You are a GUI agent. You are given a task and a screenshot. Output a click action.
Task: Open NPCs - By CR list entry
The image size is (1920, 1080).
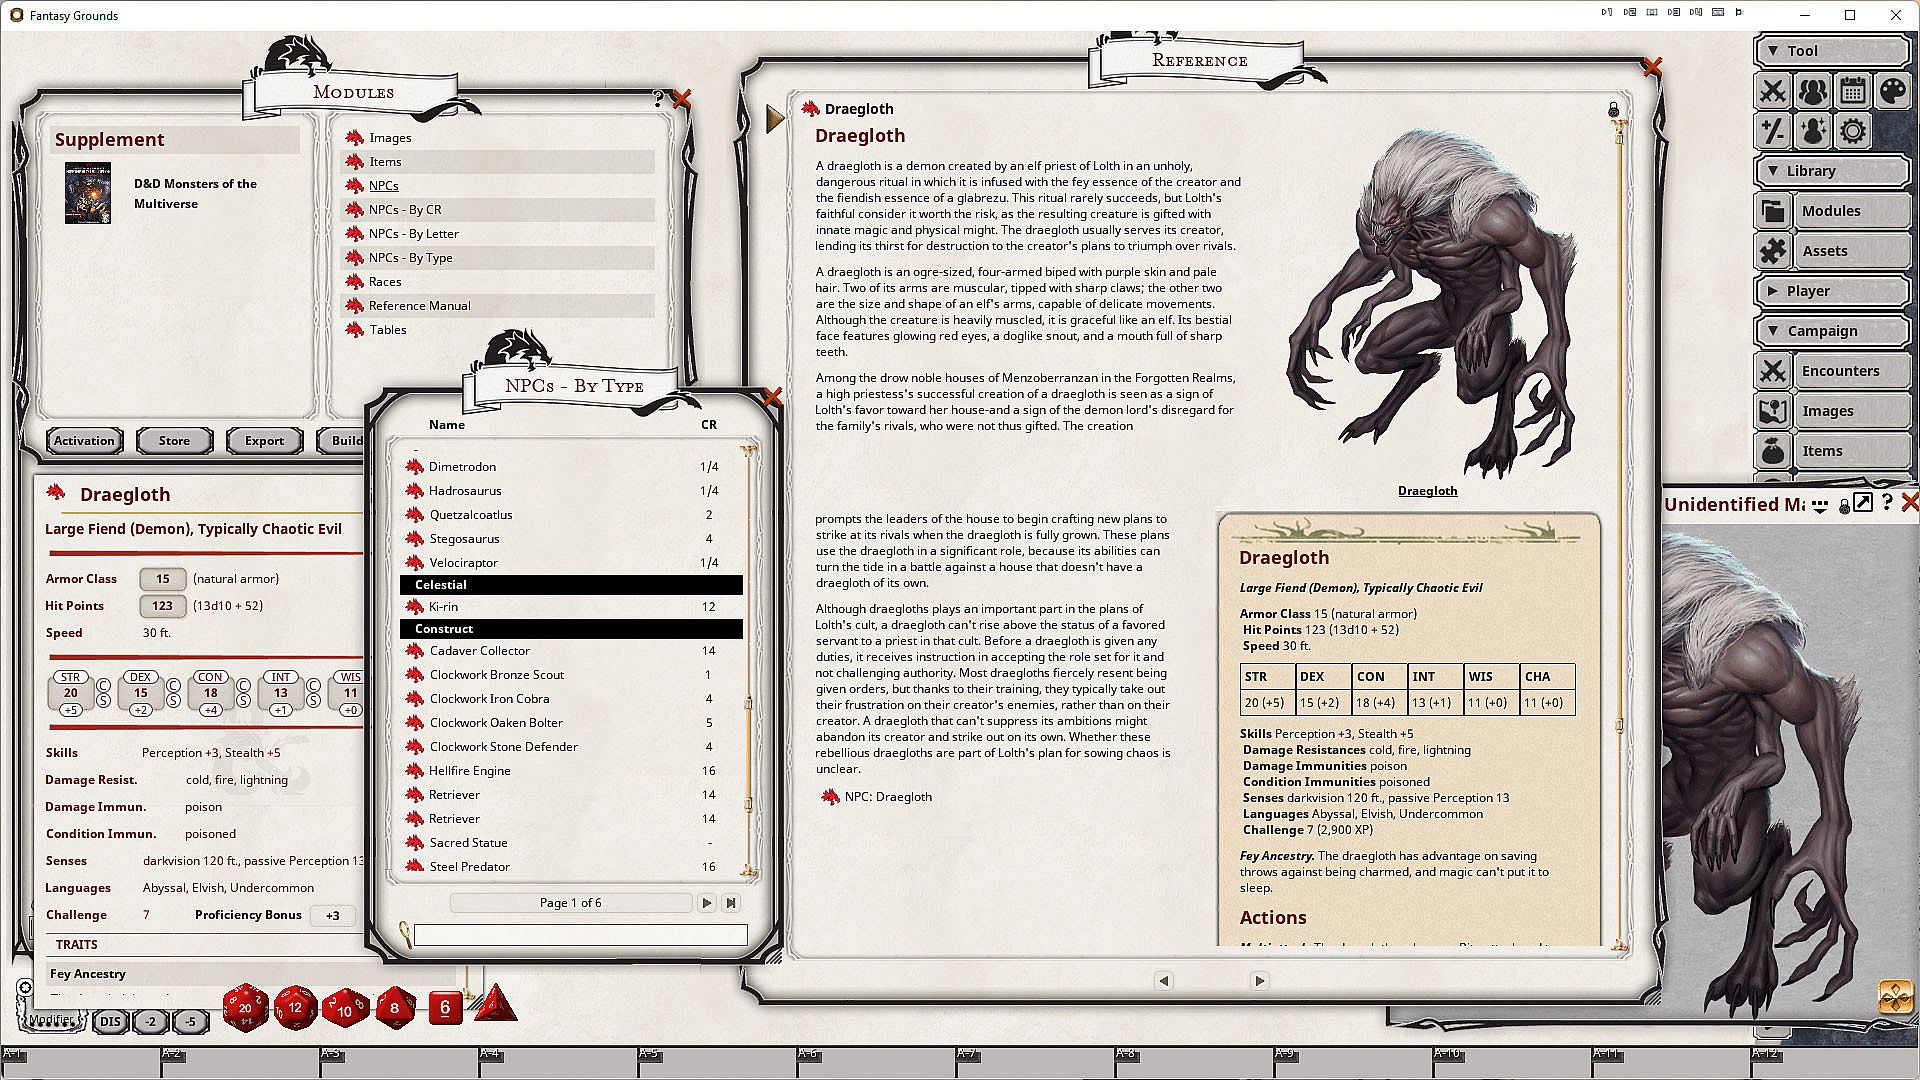(x=404, y=210)
